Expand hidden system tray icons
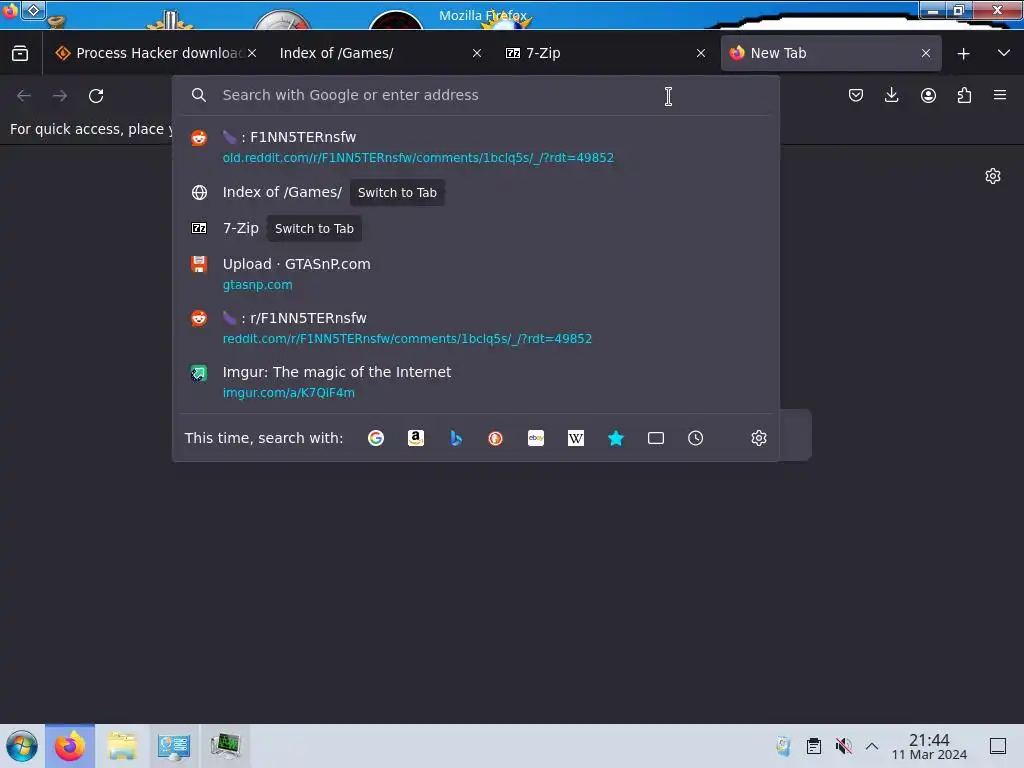Screen dimensions: 1024x768 pyautogui.click(x=872, y=746)
